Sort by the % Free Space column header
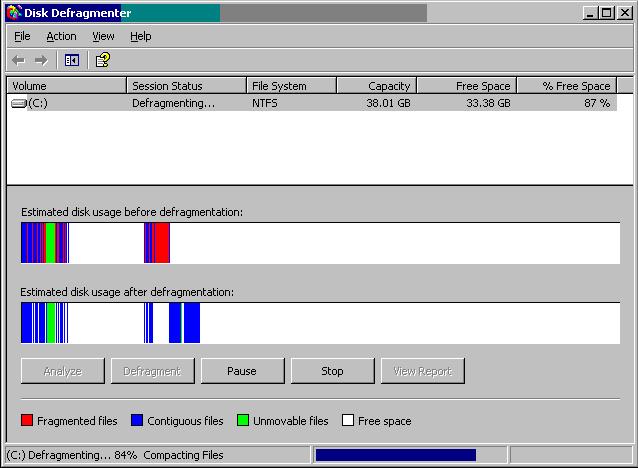 point(567,86)
